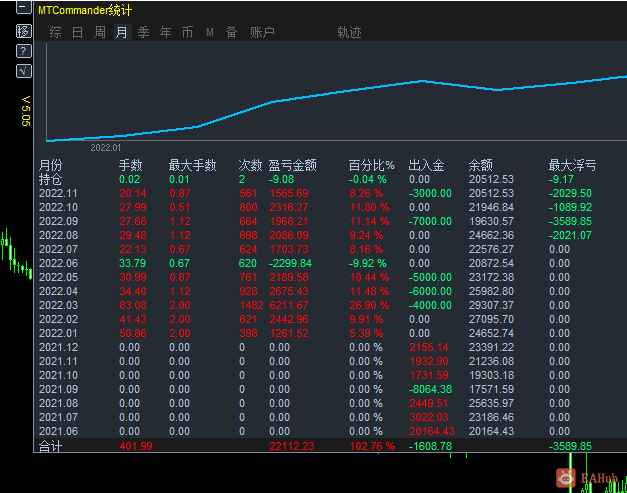Click the 合计 total label

click(50, 446)
